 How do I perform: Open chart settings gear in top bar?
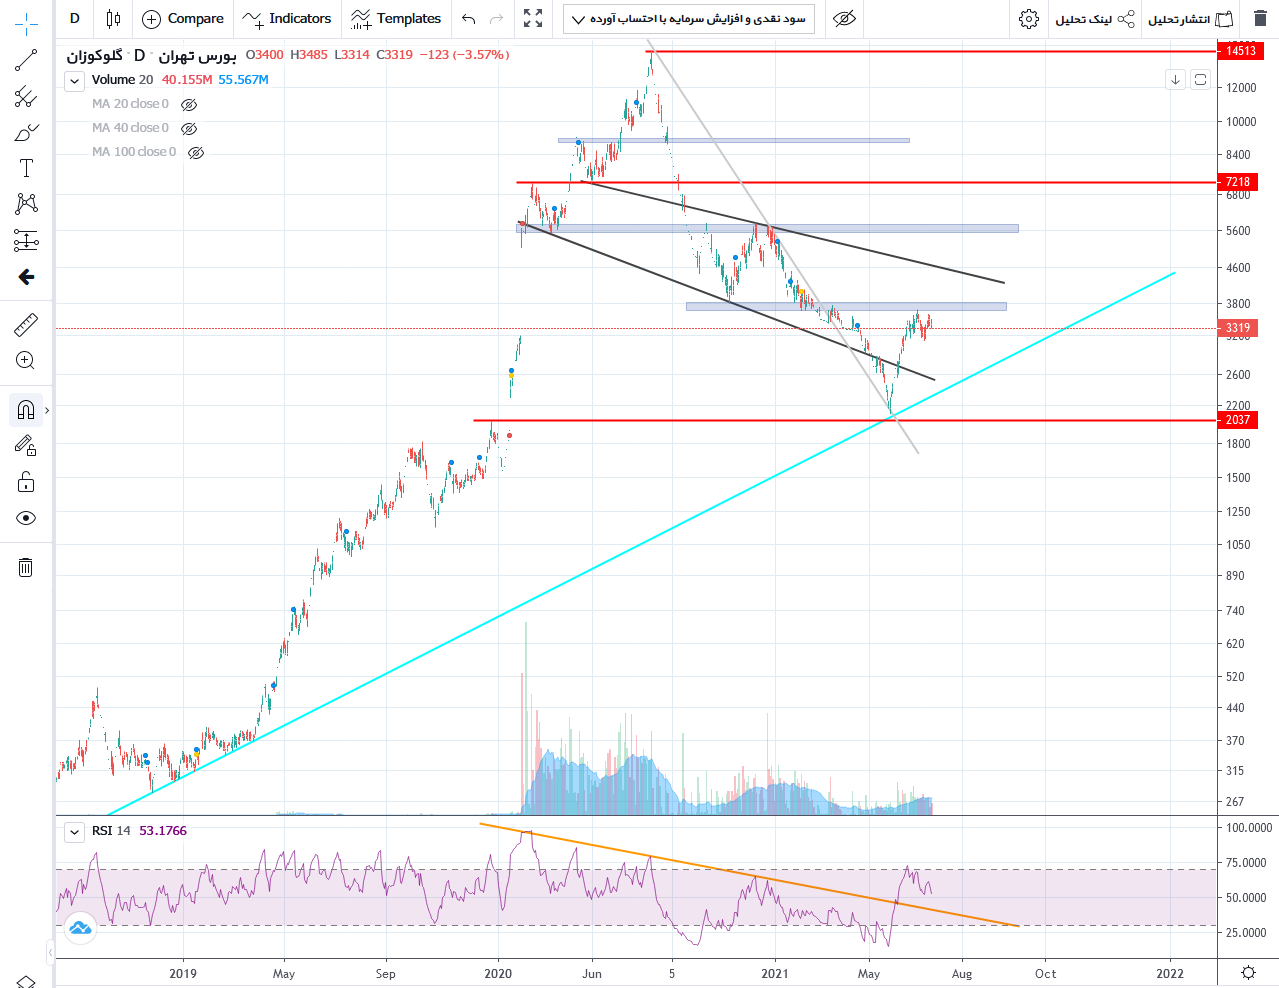pyautogui.click(x=1028, y=19)
